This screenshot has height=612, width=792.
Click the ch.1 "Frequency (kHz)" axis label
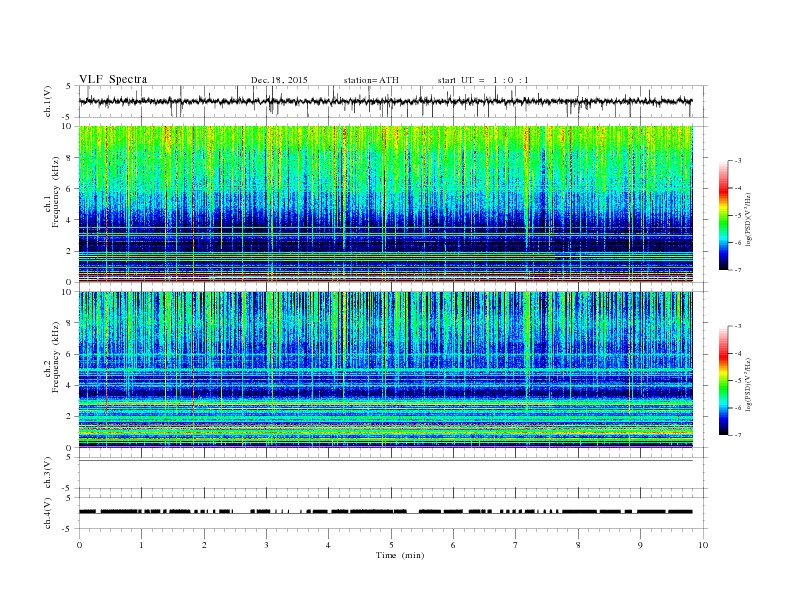(55, 192)
